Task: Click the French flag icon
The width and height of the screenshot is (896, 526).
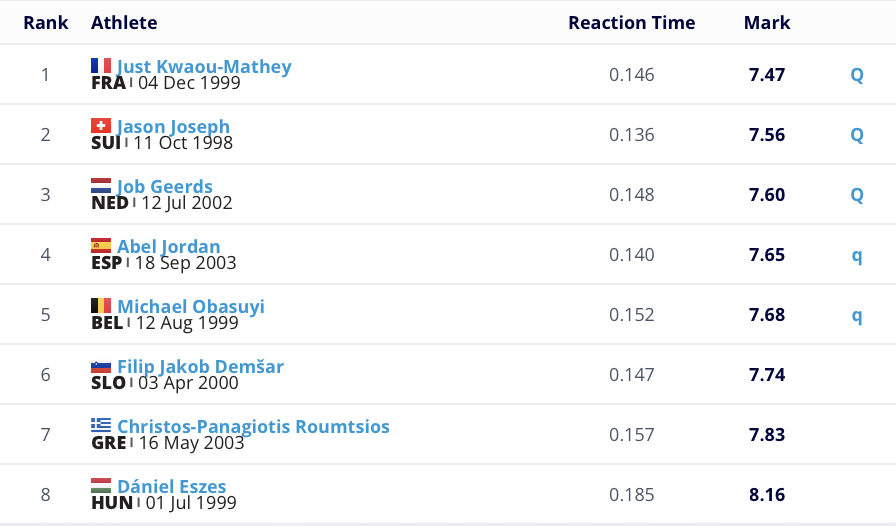Action: [x=101, y=66]
